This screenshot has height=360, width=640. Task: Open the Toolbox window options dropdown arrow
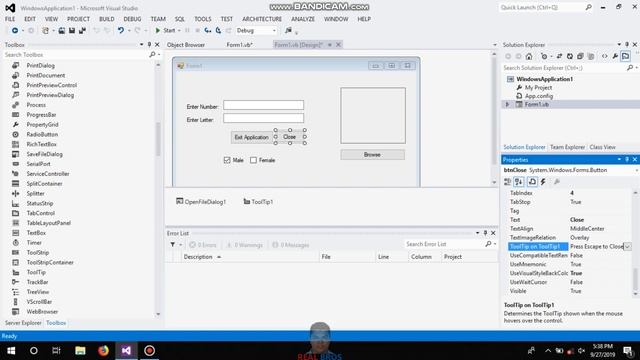pos(141,44)
